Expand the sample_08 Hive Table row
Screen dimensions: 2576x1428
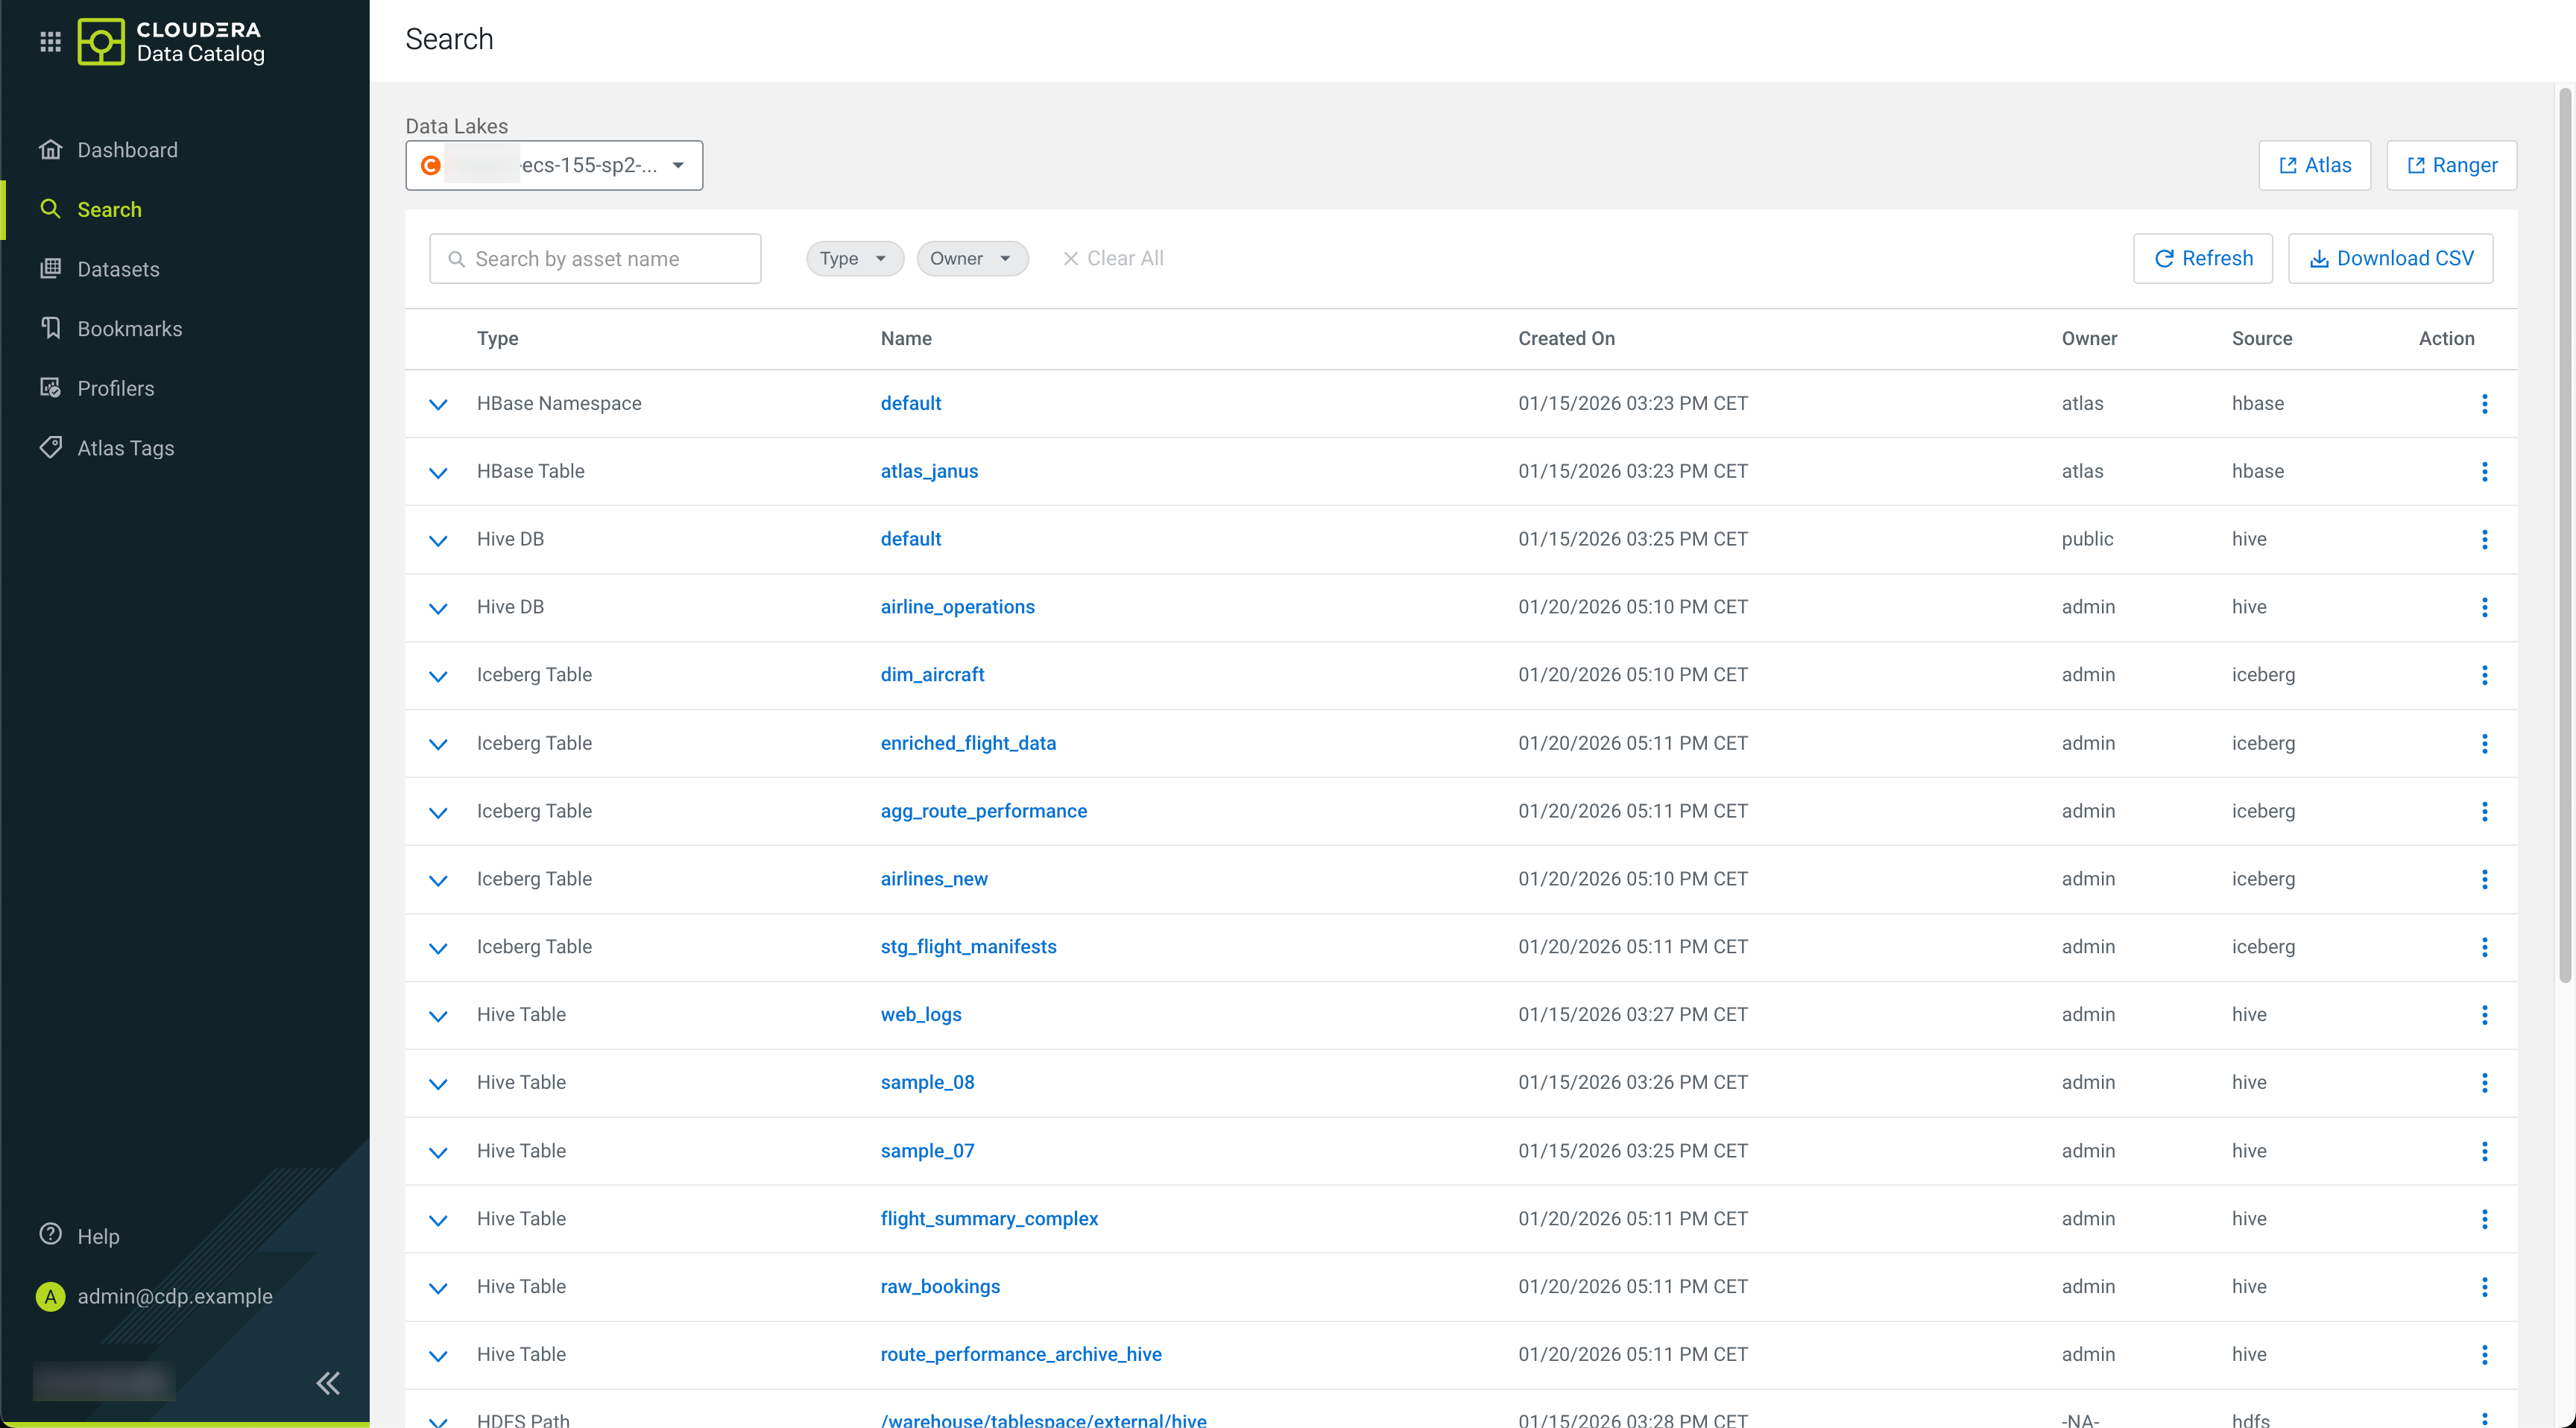438,1083
